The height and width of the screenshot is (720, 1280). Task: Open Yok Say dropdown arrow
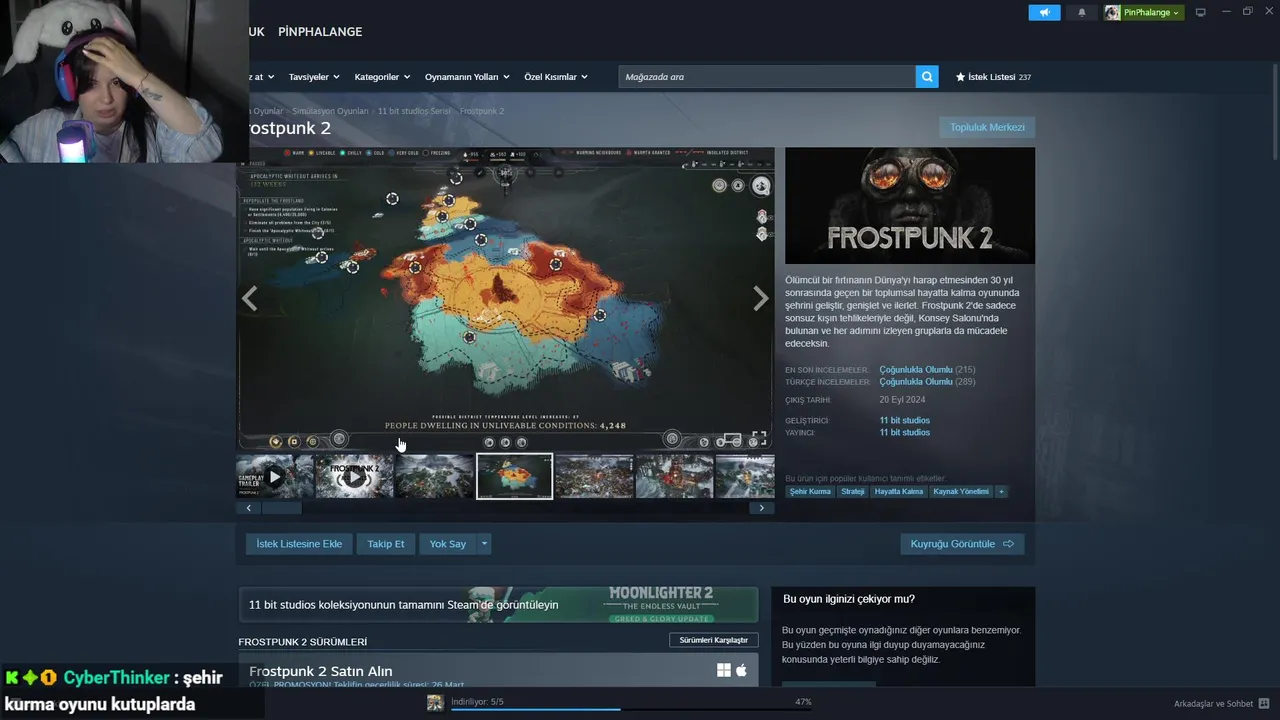pos(485,544)
